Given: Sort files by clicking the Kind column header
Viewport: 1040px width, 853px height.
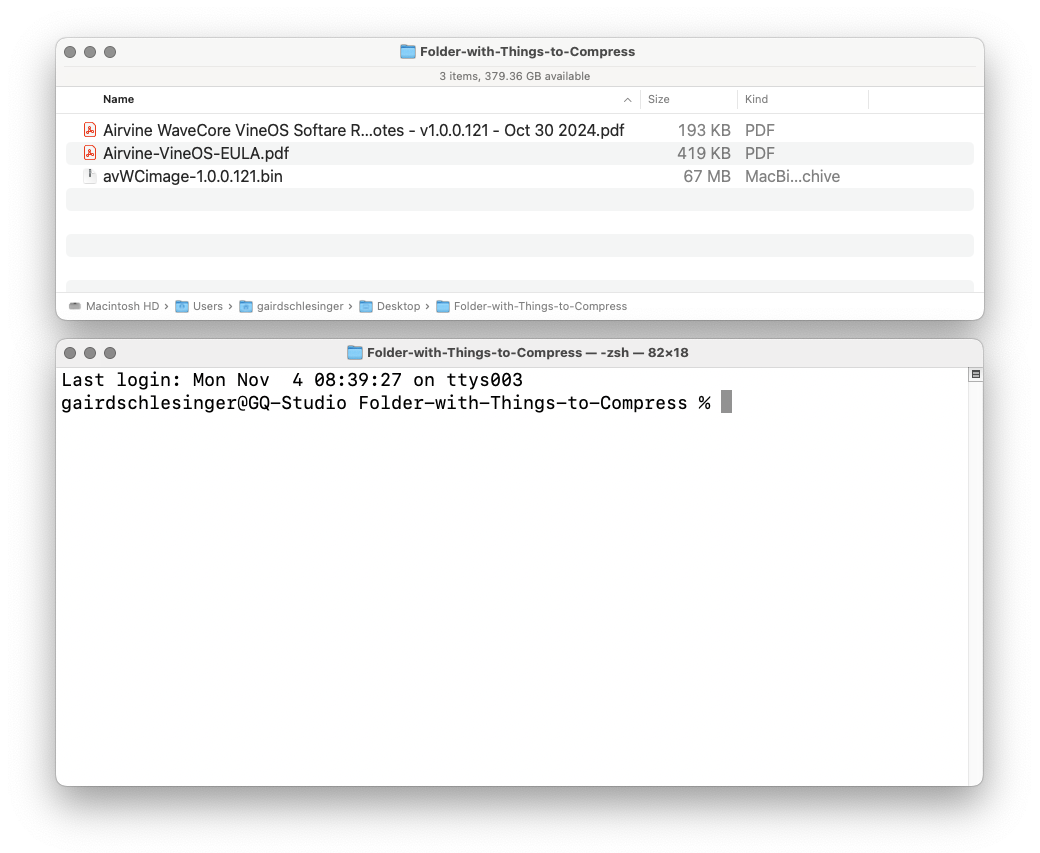Looking at the screenshot, I should point(756,99).
